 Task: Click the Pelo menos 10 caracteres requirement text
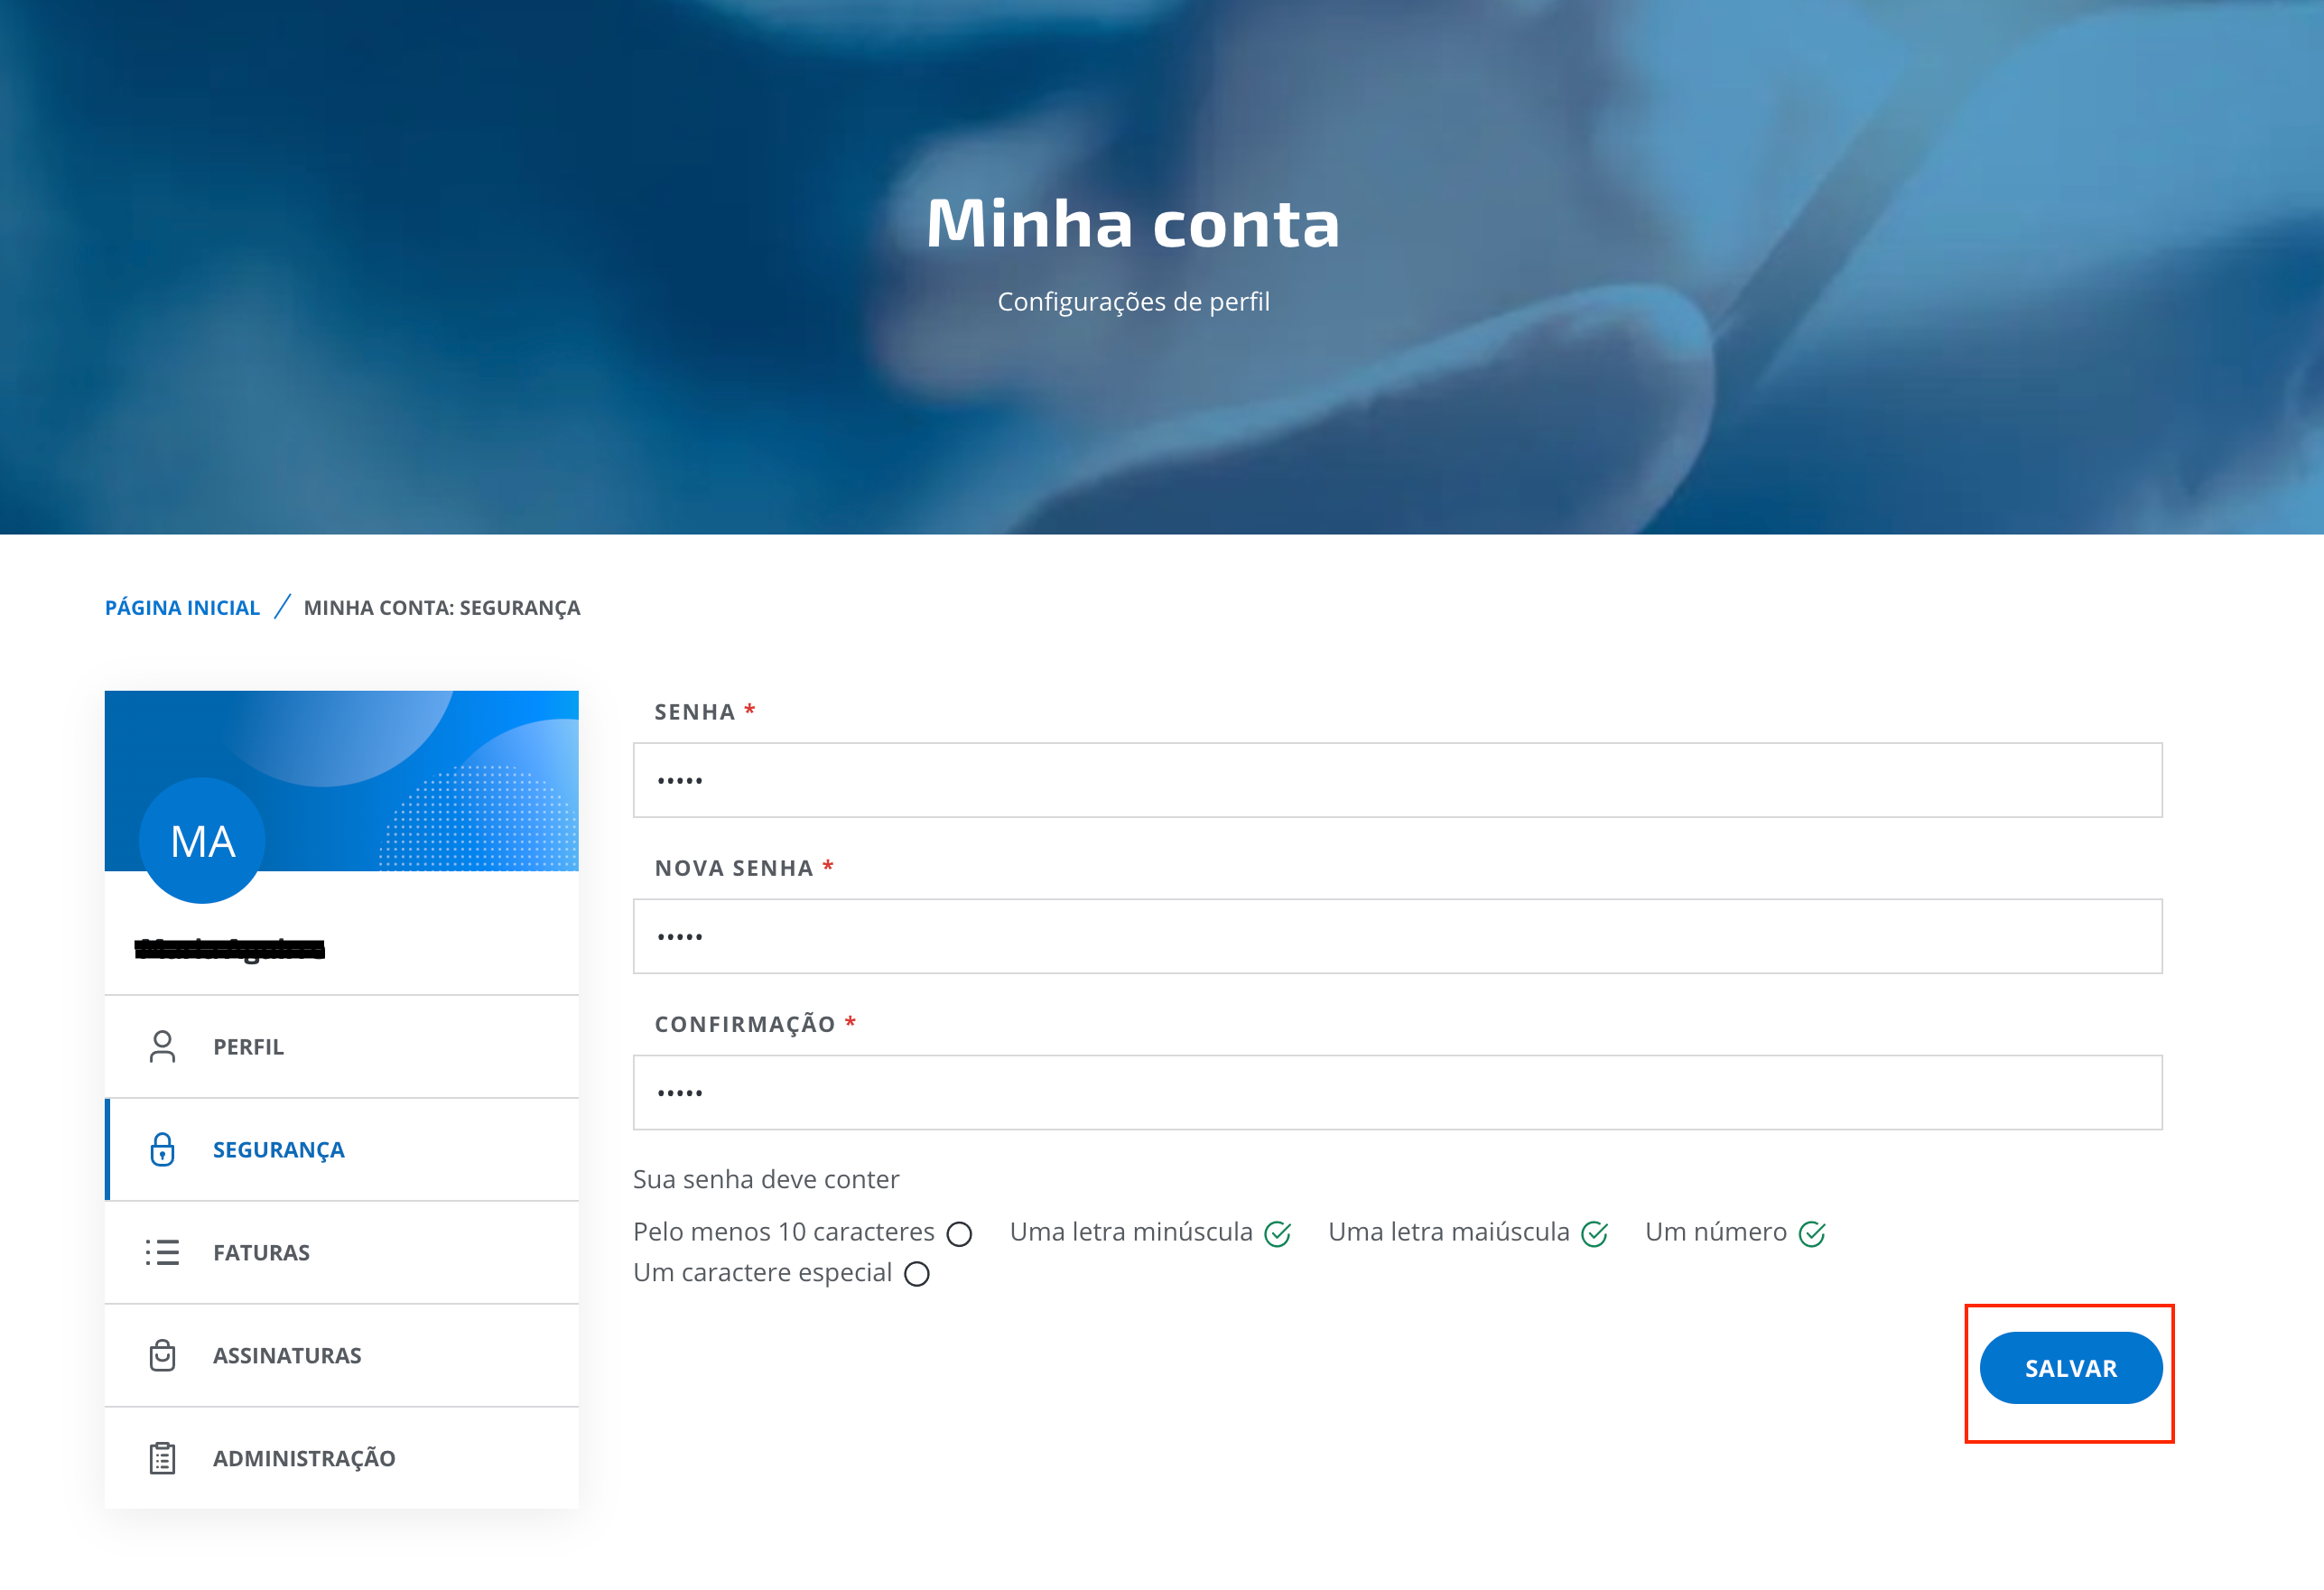[x=784, y=1232]
